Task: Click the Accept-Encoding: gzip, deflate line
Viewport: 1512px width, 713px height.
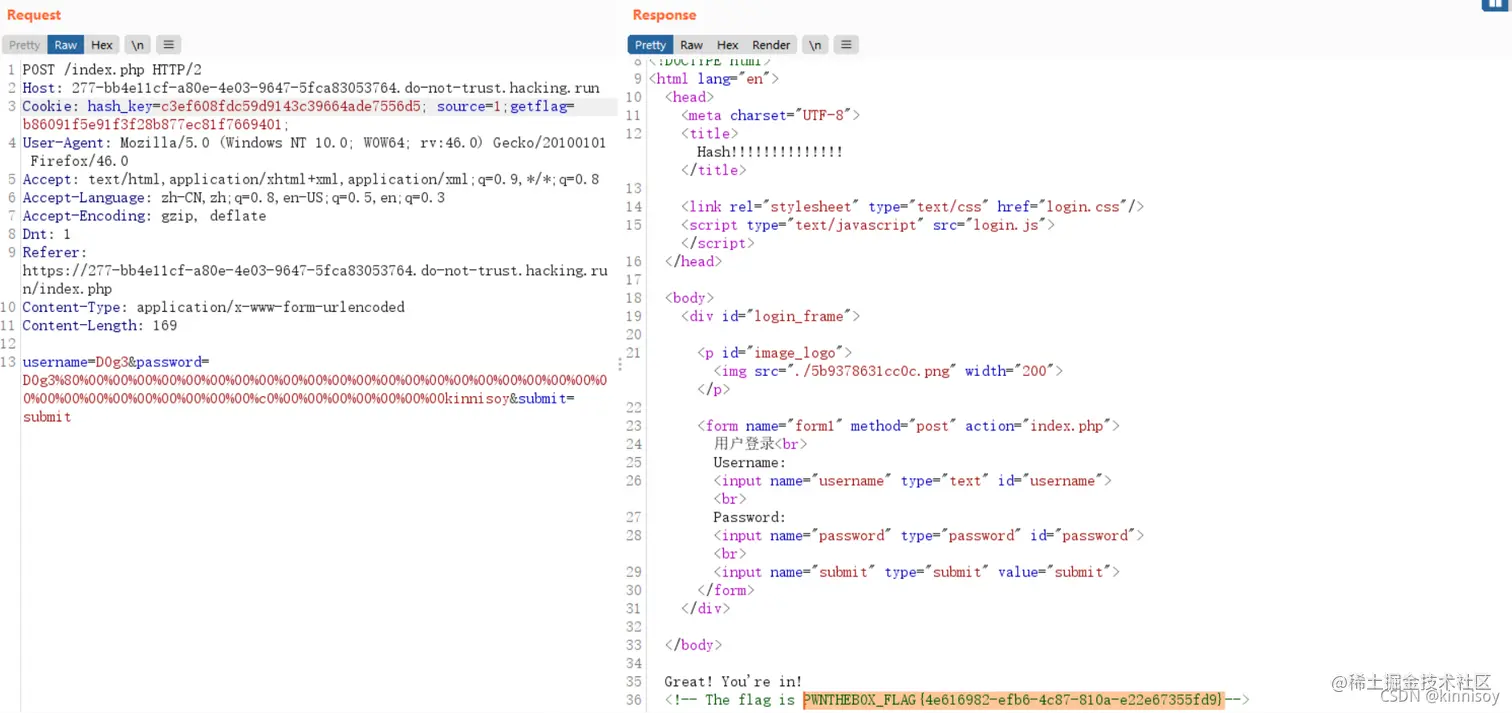Action: 144,216
